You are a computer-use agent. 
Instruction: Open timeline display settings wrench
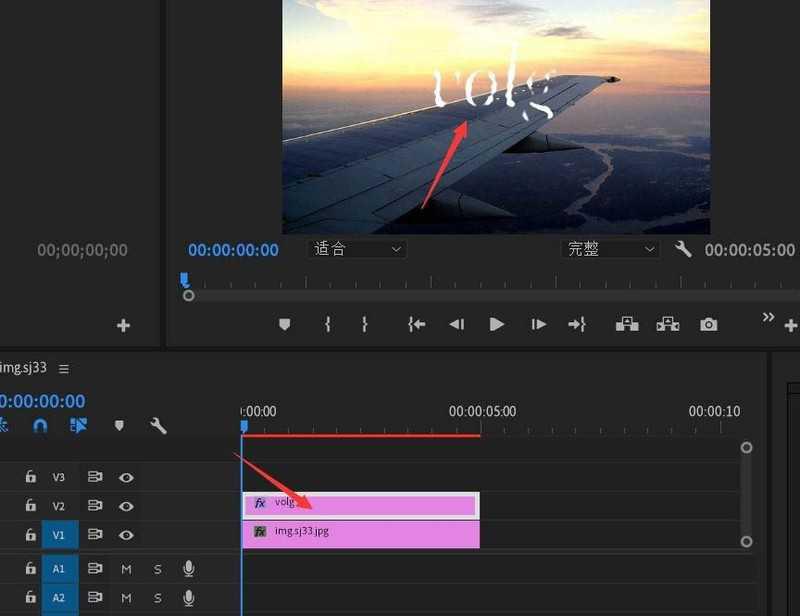158,425
